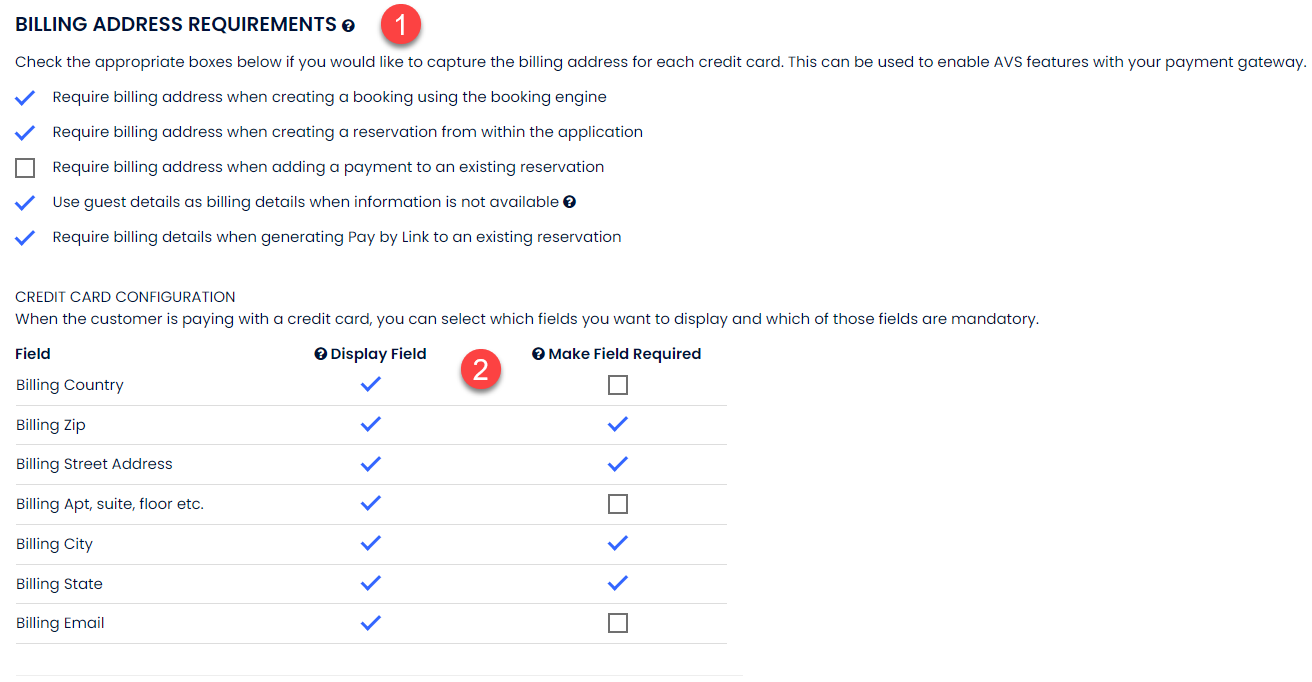Enable billing address when adding a payment
Viewport: 1312px width, 682px height.
click(26, 168)
